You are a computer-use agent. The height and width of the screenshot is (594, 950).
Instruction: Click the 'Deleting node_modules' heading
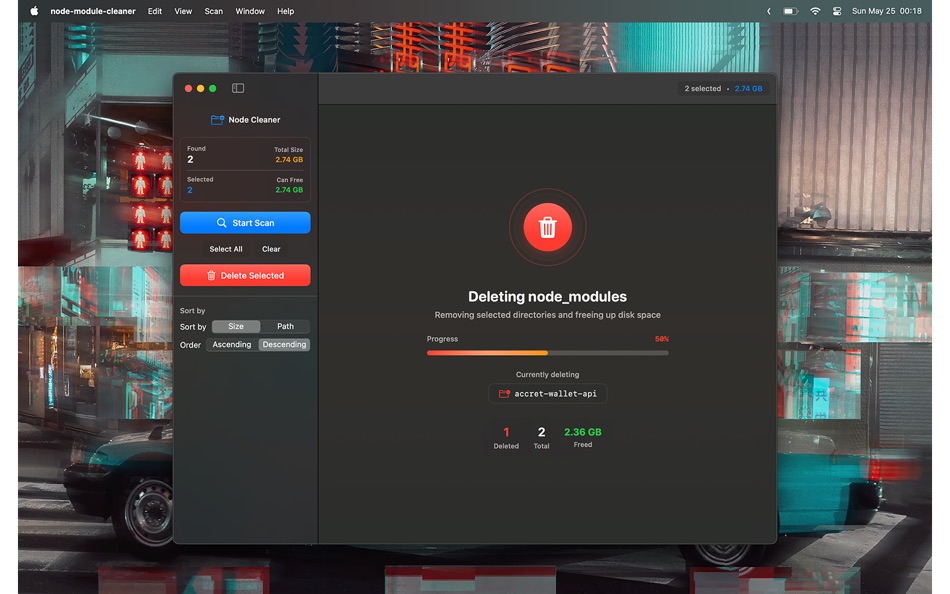pyautogui.click(x=548, y=297)
